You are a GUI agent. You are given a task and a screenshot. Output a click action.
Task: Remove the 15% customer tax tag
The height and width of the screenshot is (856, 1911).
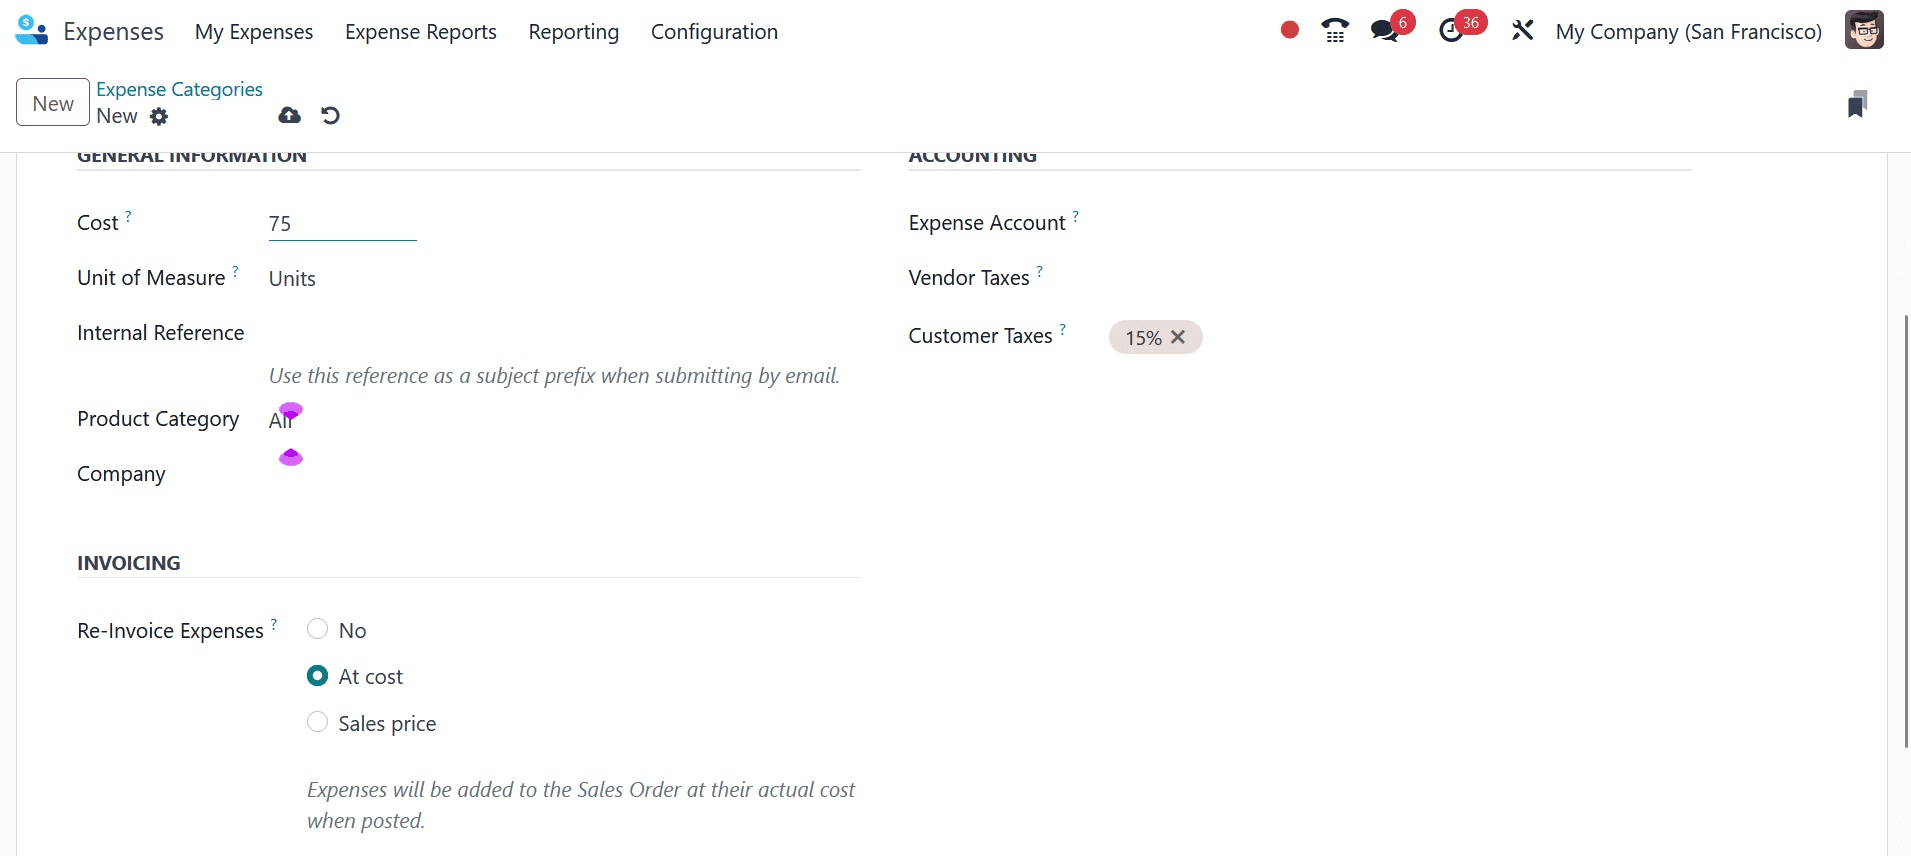1178,337
